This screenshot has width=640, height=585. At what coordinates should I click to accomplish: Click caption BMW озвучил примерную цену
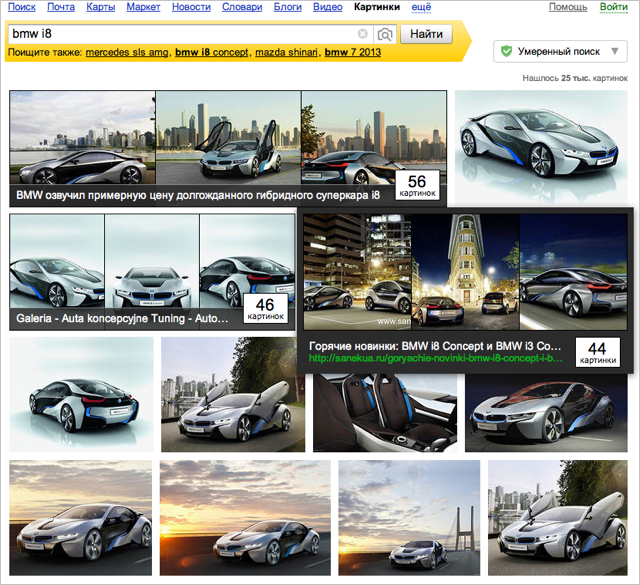pos(198,195)
